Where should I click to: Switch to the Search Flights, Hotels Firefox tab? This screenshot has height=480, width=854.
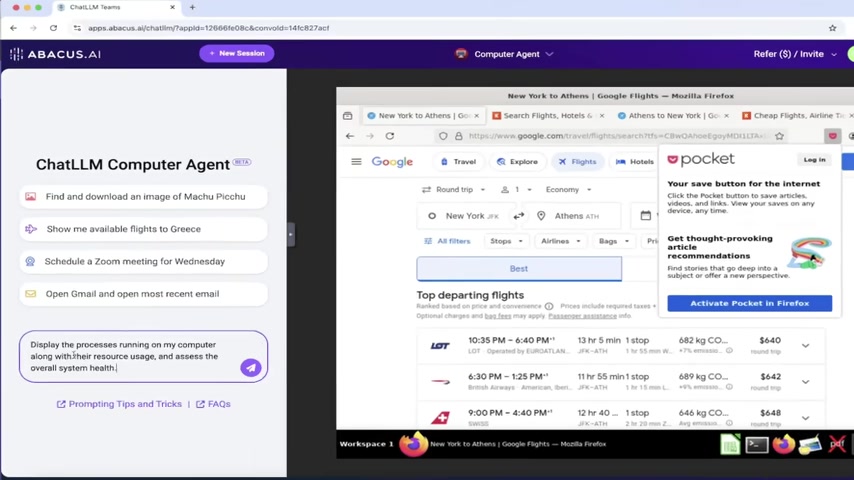click(548, 116)
